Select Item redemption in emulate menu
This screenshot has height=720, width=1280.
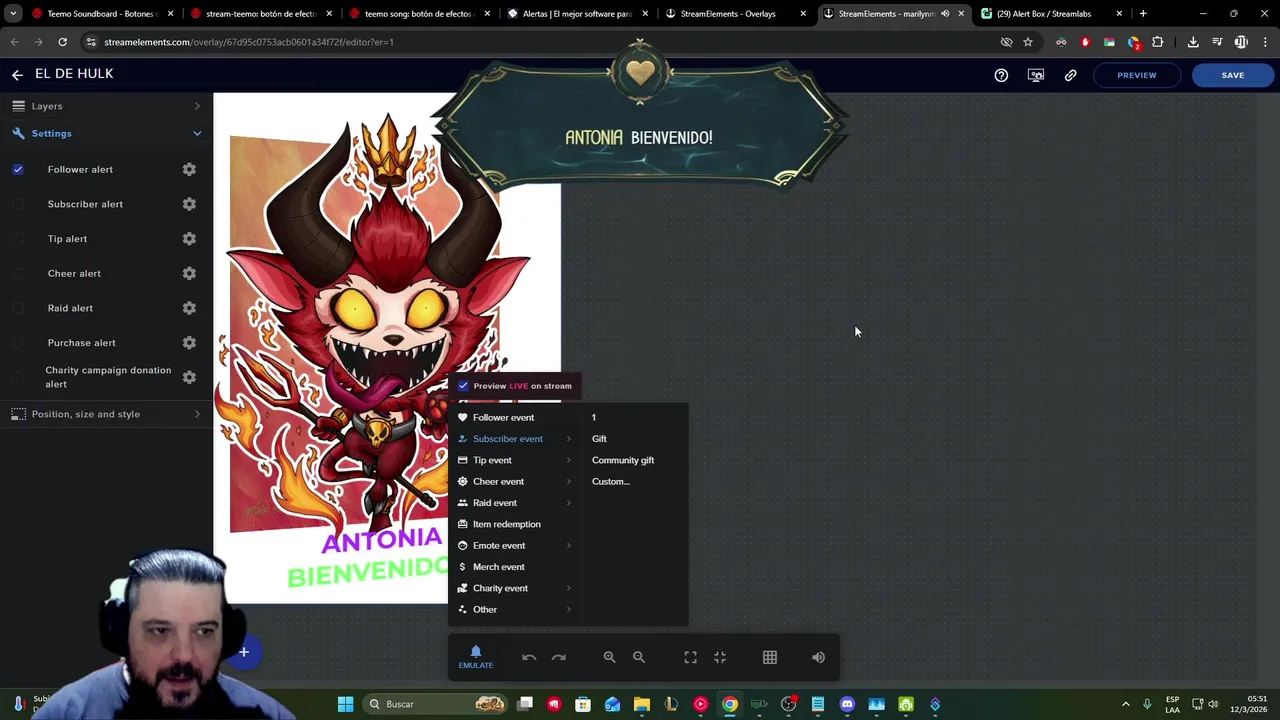(514, 524)
